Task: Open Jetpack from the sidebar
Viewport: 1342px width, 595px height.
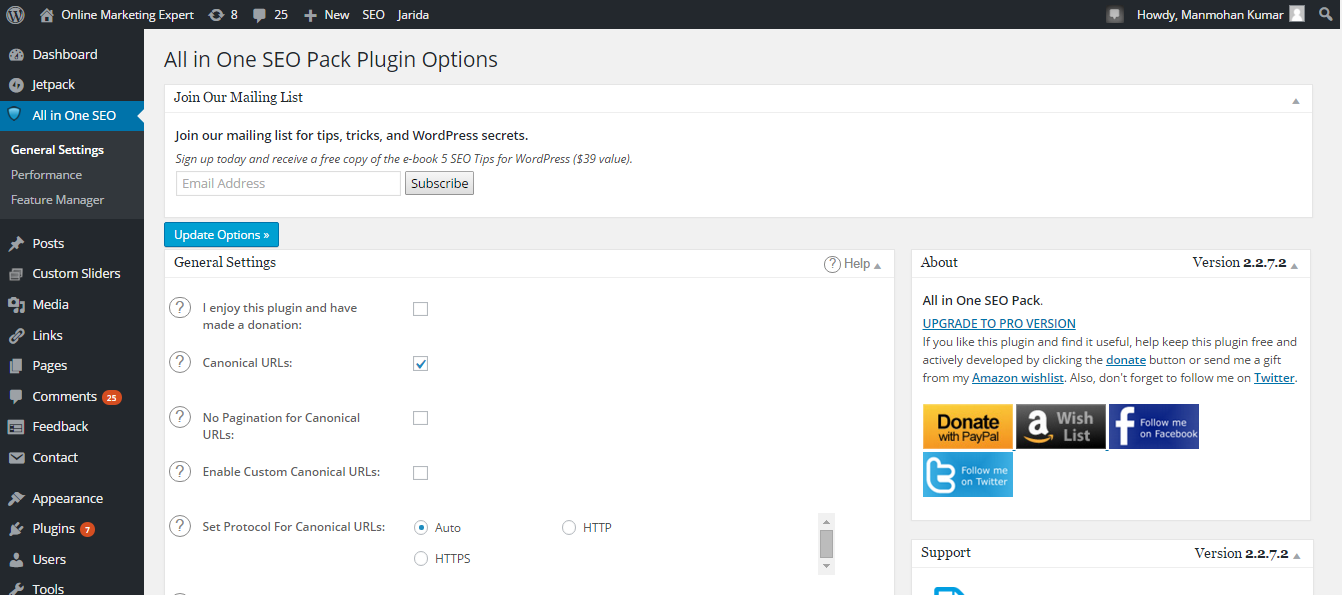Action: pyautogui.click(x=53, y=85)
